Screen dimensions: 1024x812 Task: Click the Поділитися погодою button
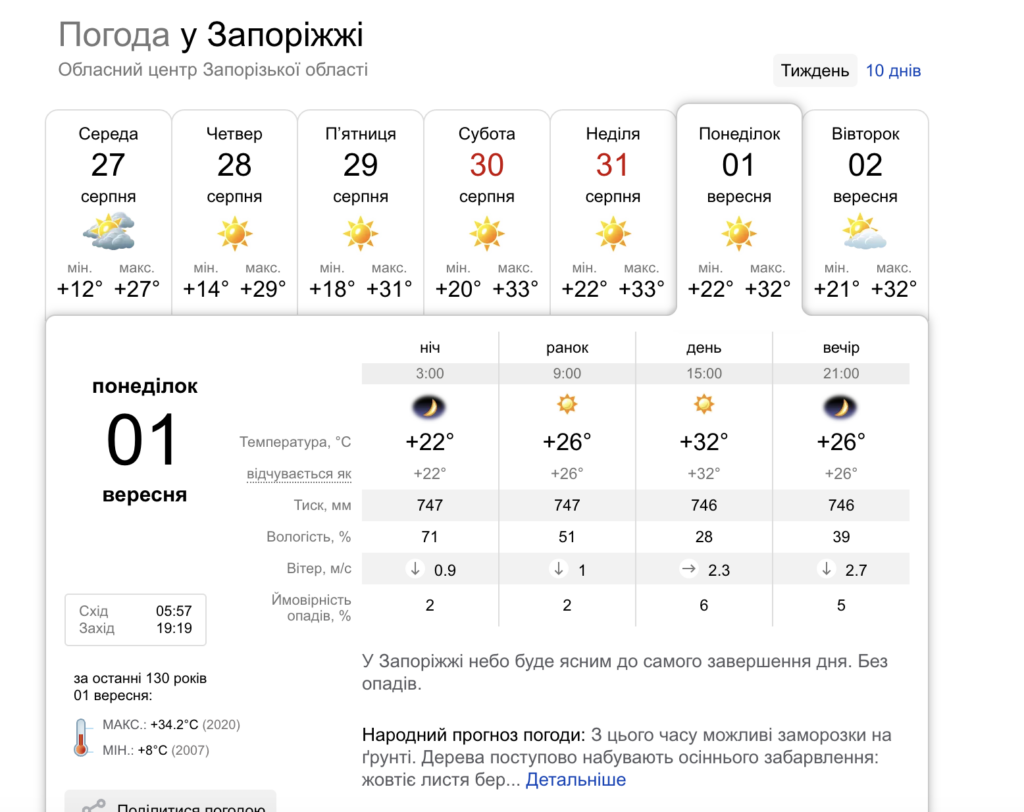click(190, 806)
